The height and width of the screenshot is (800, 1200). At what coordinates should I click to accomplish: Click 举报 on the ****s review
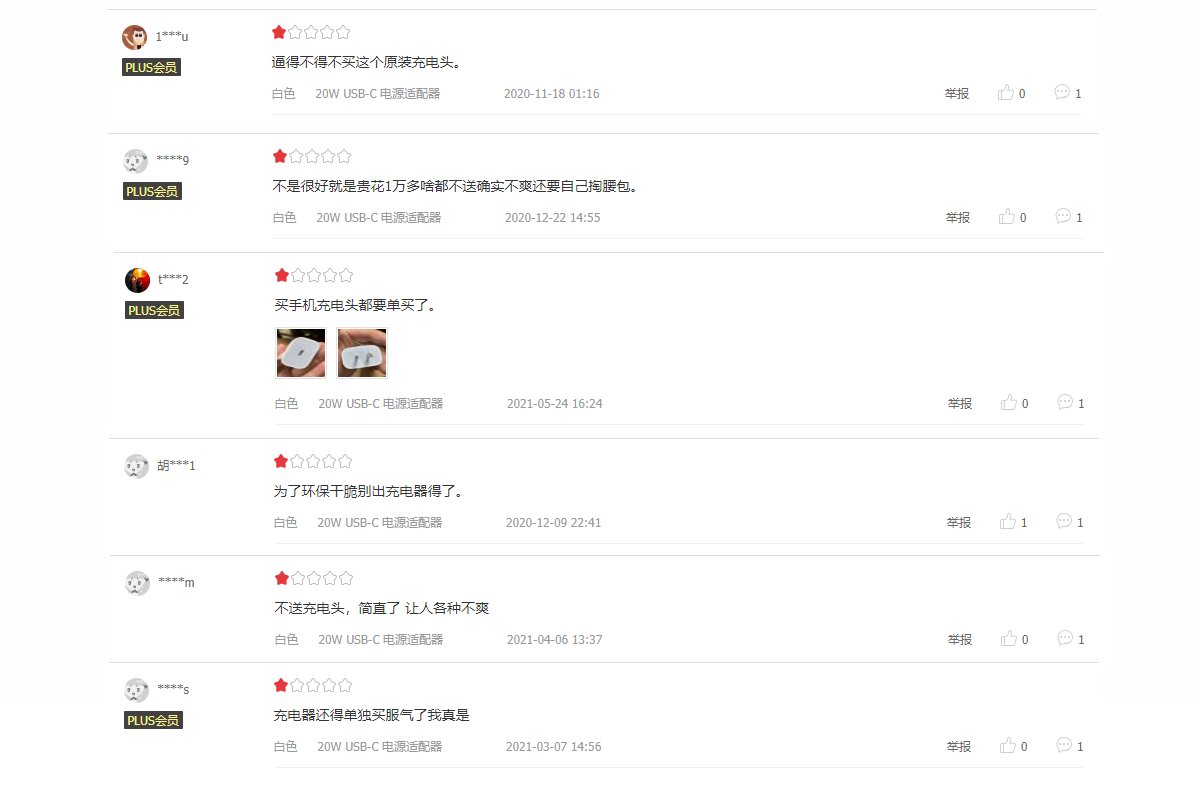tap(959, 746)
